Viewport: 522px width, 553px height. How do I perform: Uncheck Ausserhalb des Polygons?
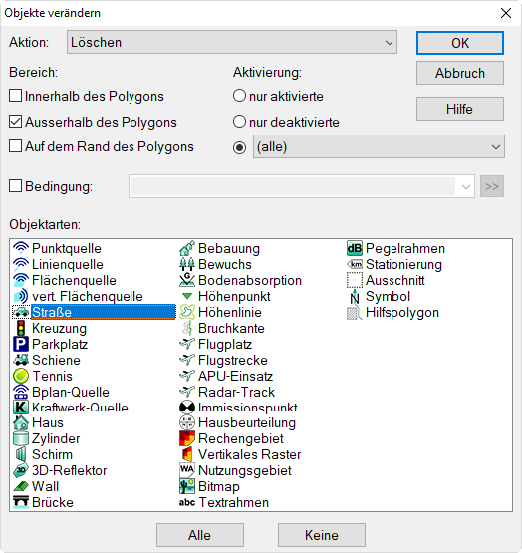click(16, 122)
